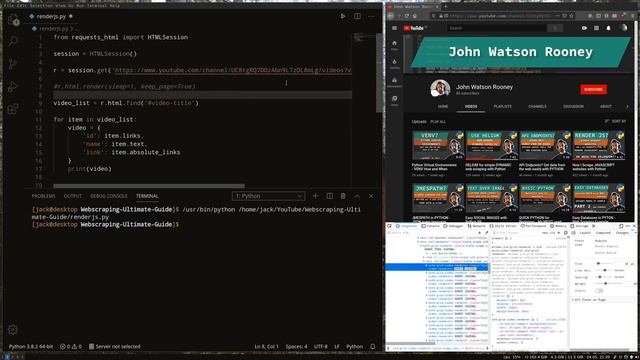This screenshot has height=360, width=640.
Task: Open Subscriptions in the YouTube sidebar
Action: [394, 82]
